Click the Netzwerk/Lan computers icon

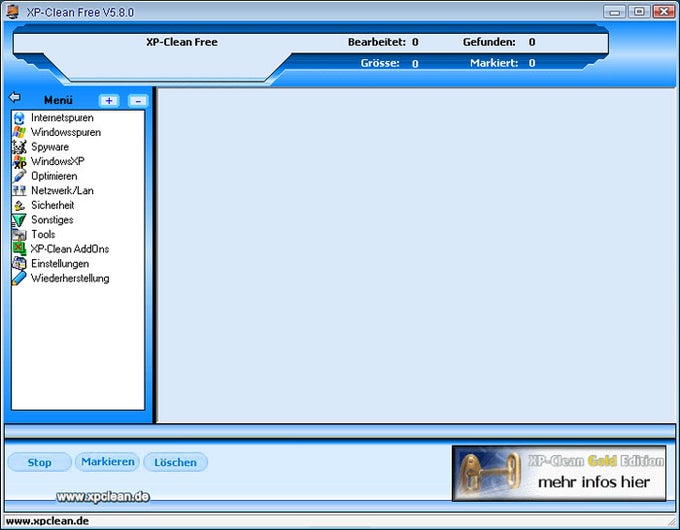(19, 191)
